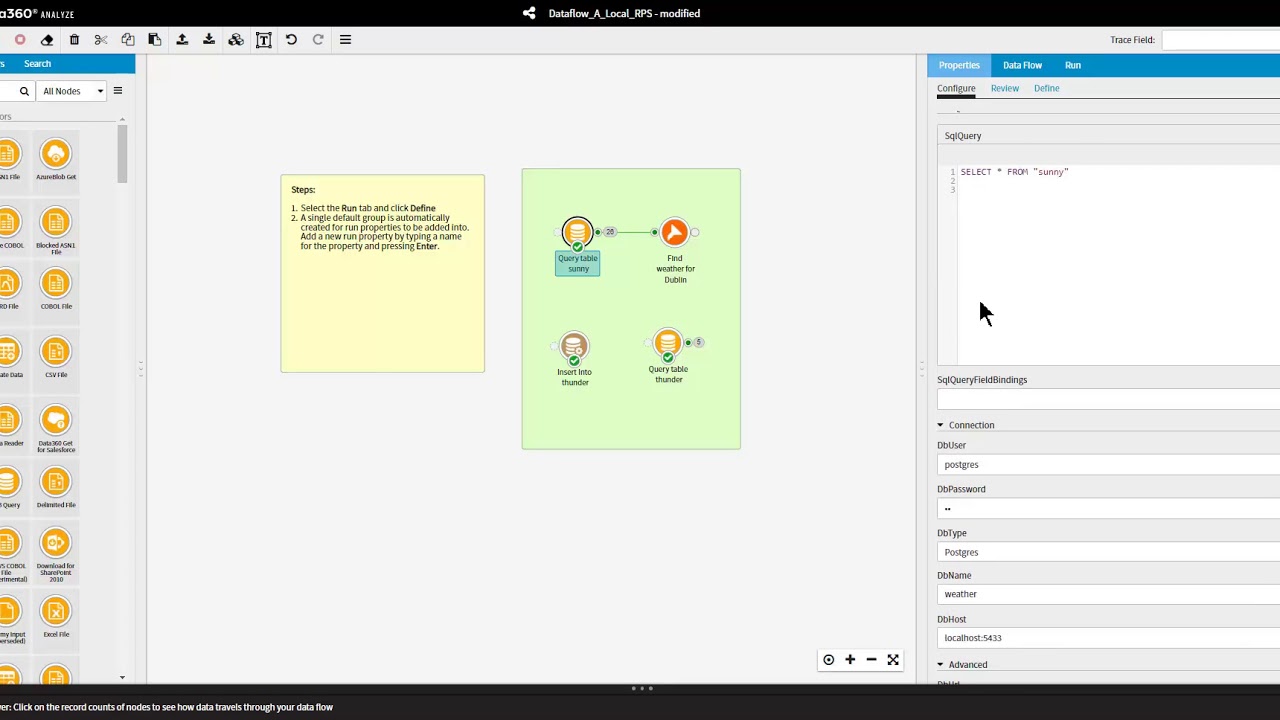Open the Search tab in node panel
Screen dimensions: 1280x720
pos(37,64)
